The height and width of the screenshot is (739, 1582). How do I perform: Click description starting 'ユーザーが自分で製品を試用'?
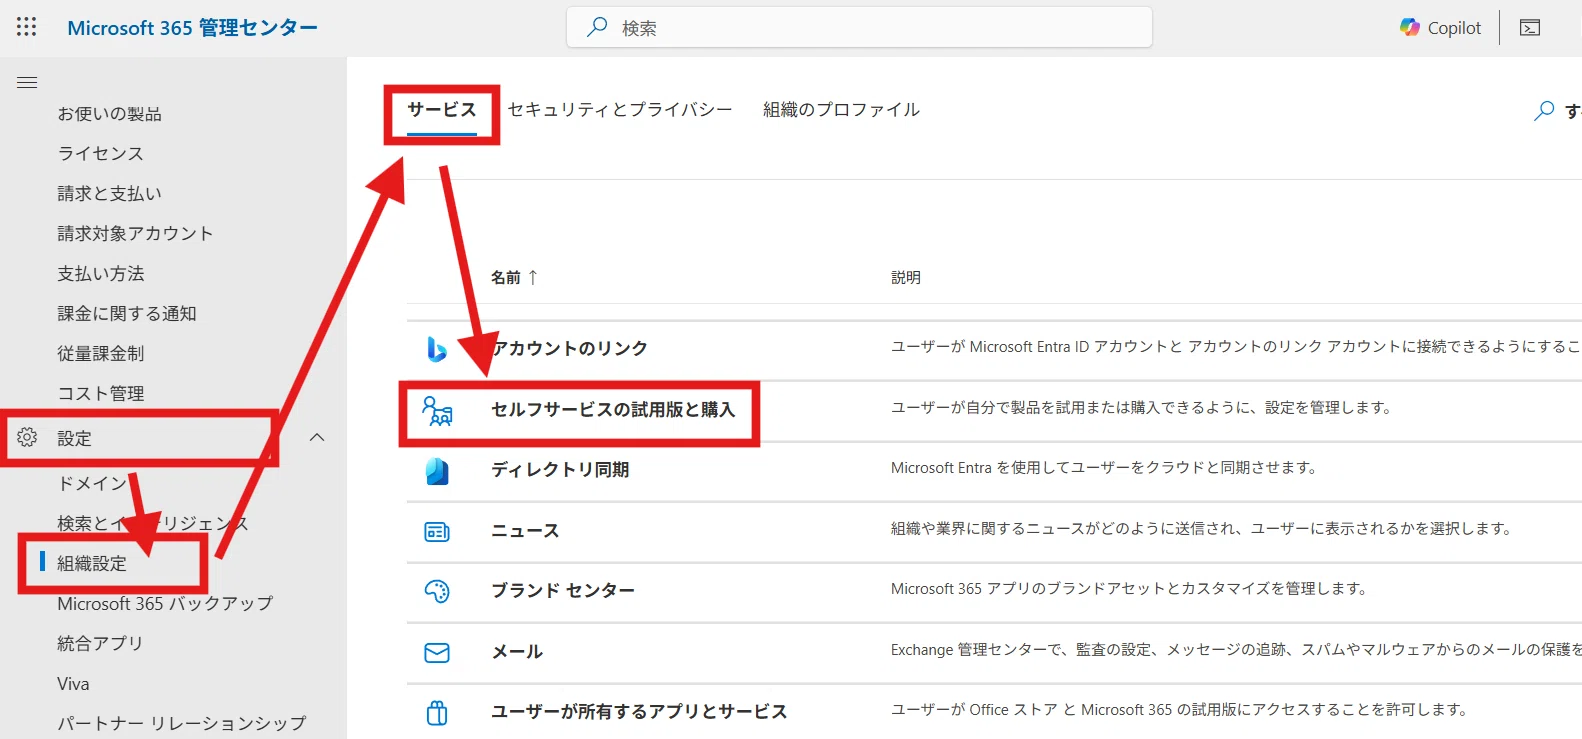[1141, 408]
